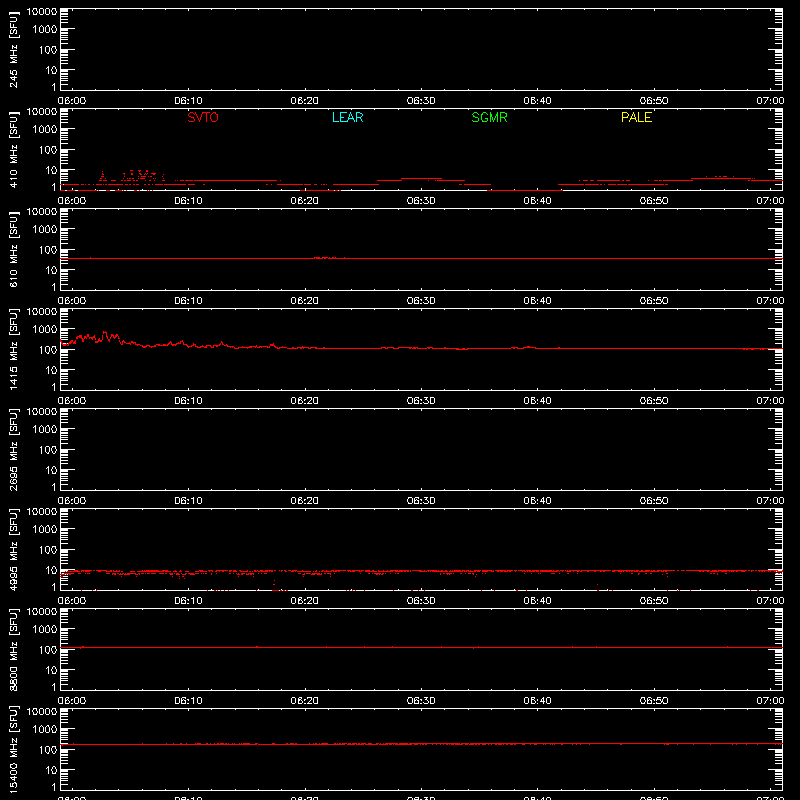The height and width of the screenshot is (800, 800).
Task: Select the '245 MHz [SFU]' axis title
Action: point(13,50)
